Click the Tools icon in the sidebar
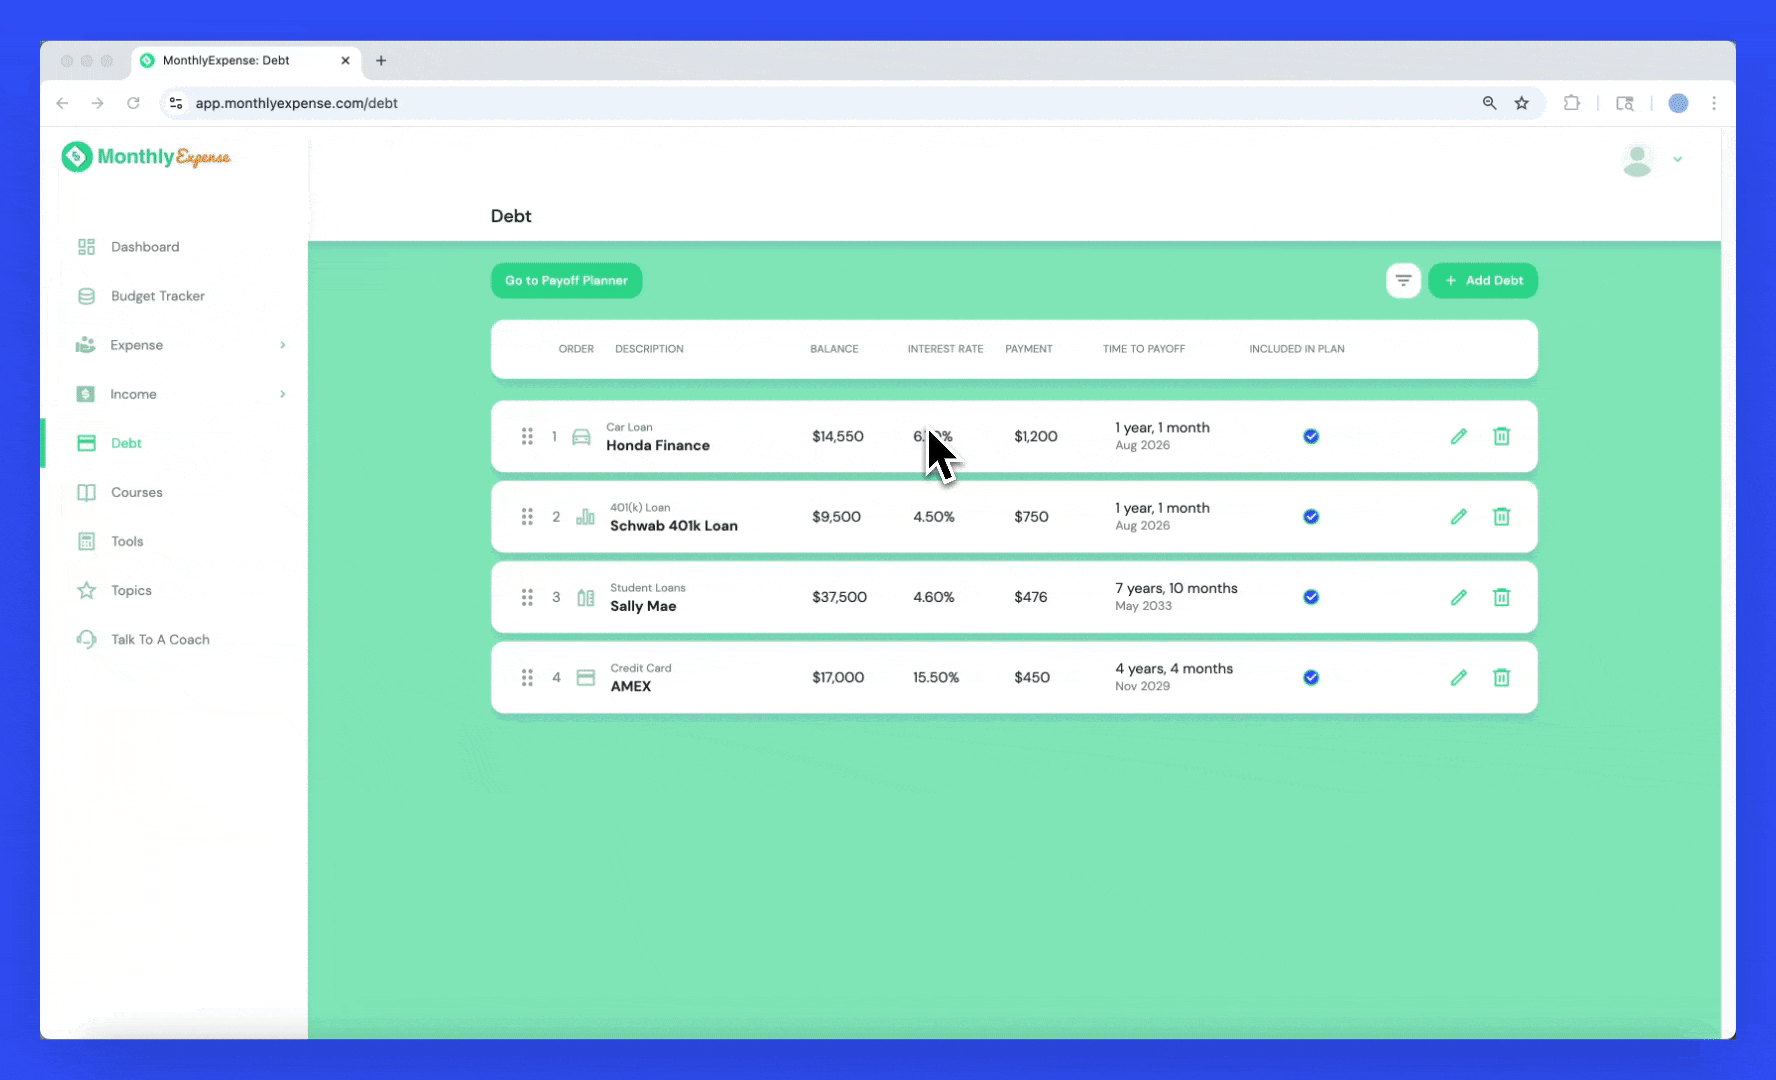Viewport: 1776px width, 1080px height. tap(86, 541)
